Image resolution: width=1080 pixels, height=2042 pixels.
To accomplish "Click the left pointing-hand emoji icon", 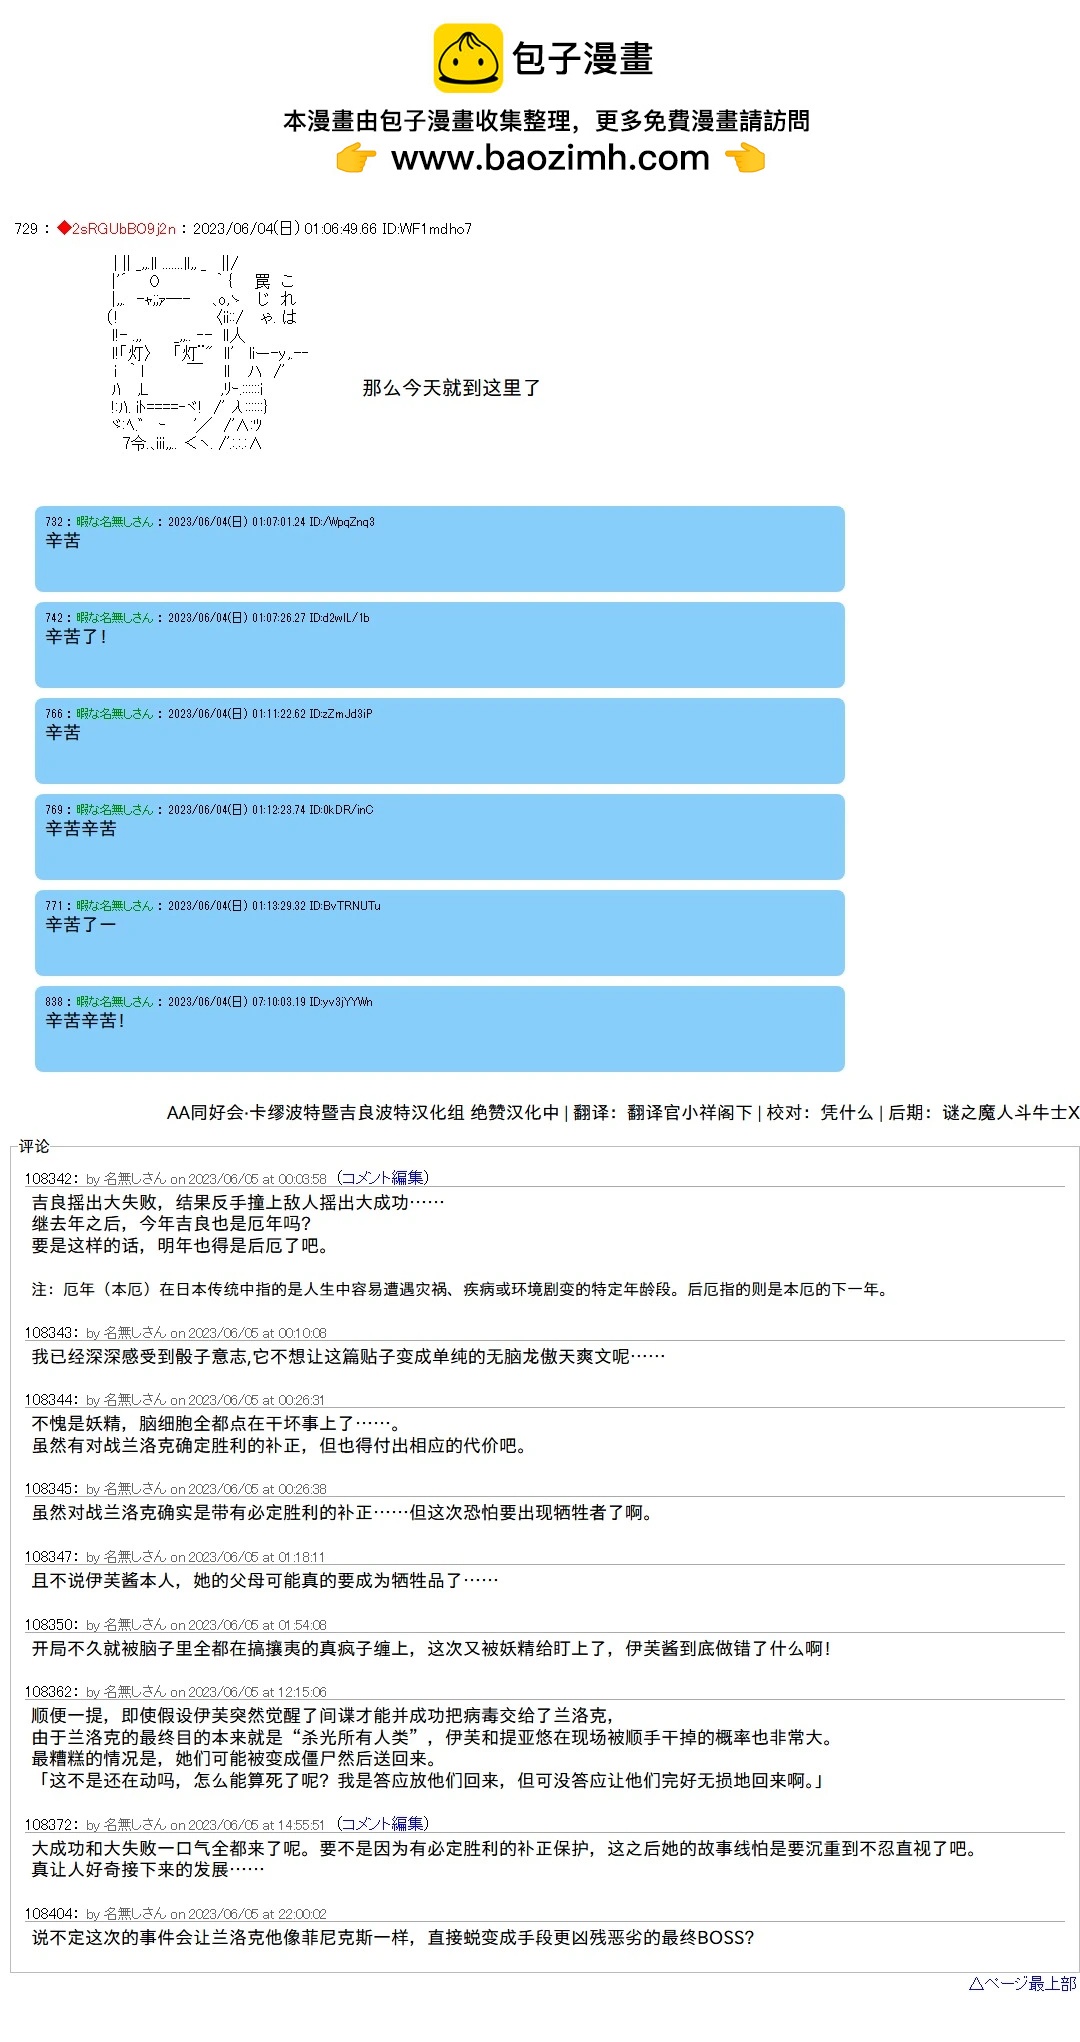I will (356, 158).
